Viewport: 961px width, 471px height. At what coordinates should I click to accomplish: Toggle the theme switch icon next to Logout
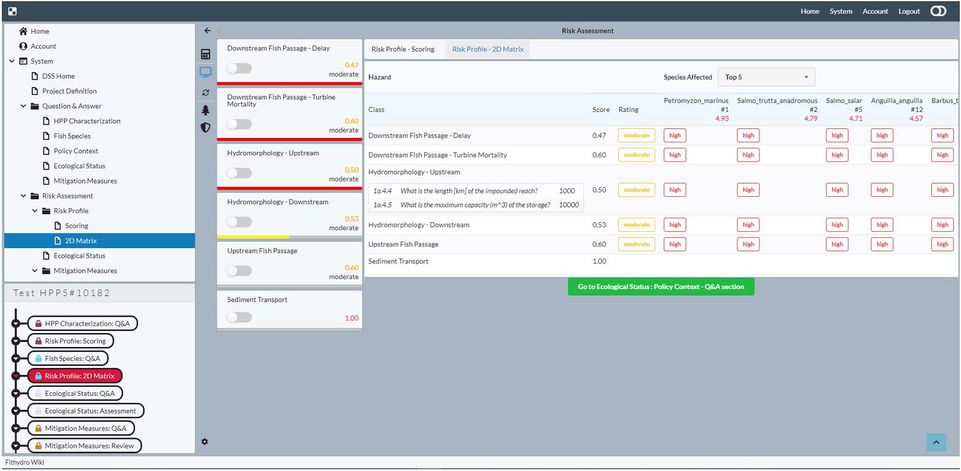[938, 11]
